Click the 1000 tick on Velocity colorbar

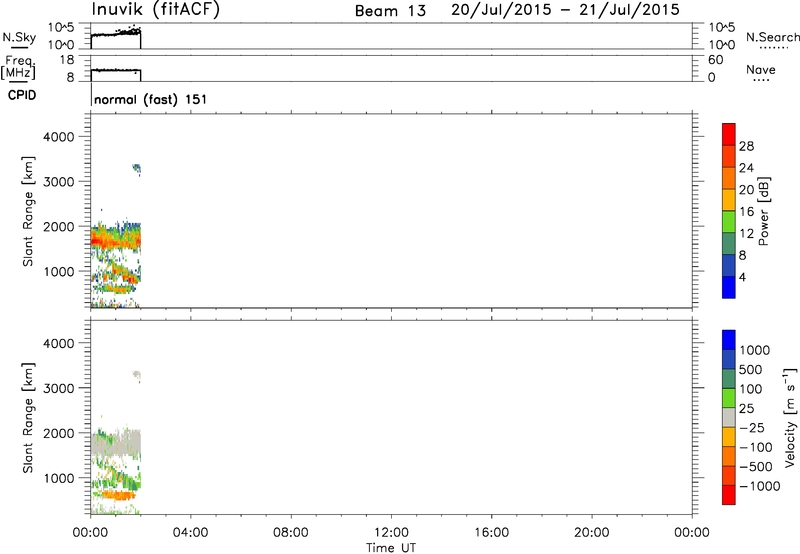[755, 350]
